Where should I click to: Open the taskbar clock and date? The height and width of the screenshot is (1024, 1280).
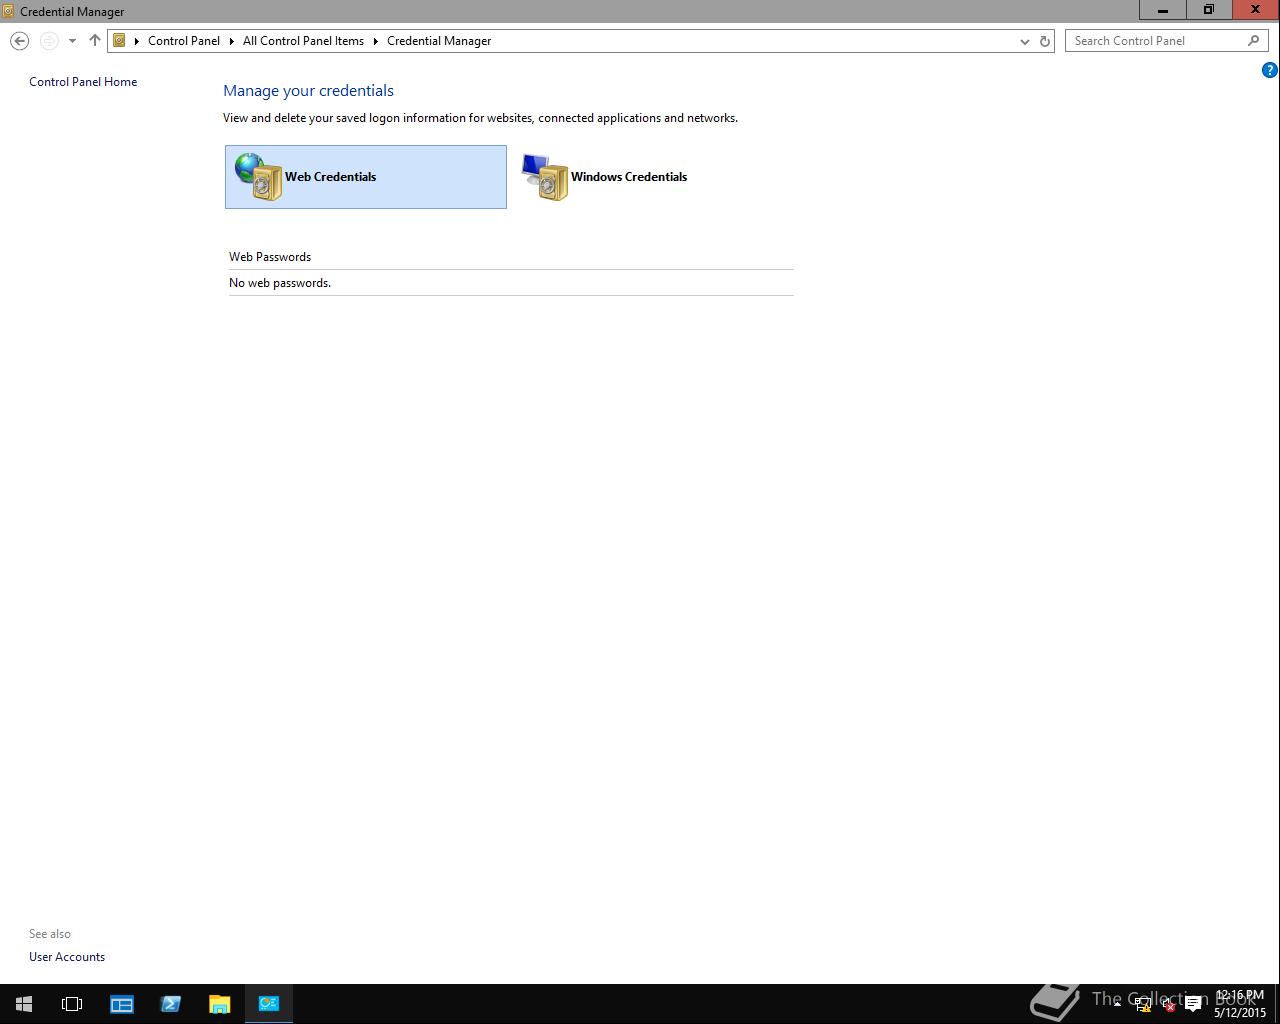click(x=1240, y=1004)
